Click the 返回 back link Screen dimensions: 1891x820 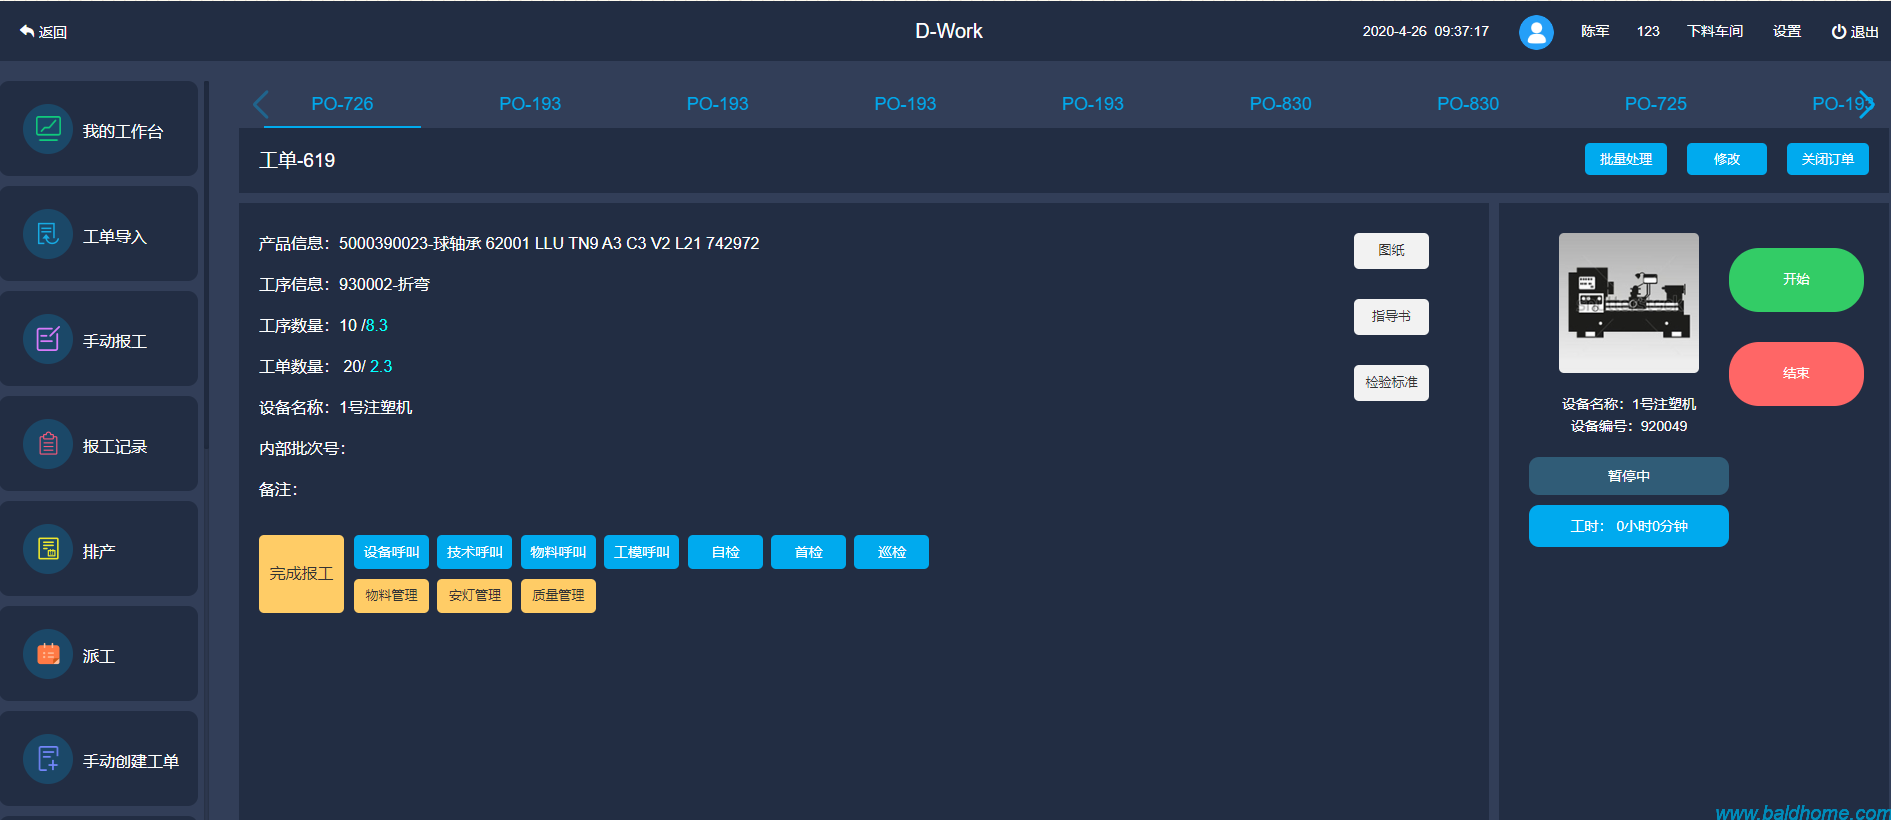click(43, 32)
